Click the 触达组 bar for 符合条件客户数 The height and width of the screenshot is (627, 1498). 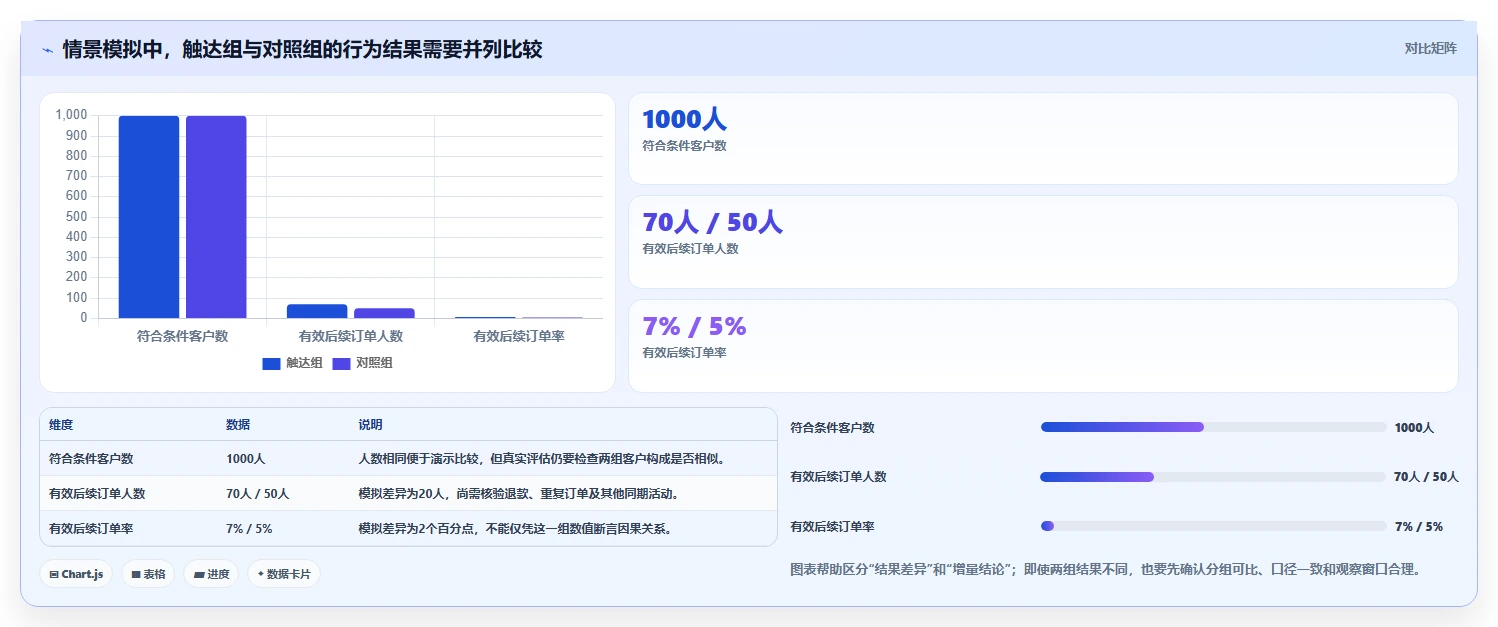(x=149, y=217)
